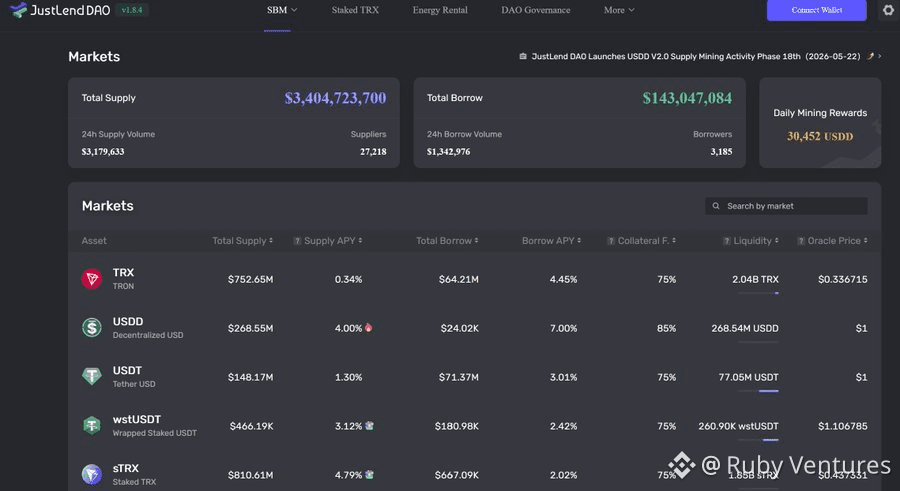Click the announcement next arrow

(x=879, y=56)
